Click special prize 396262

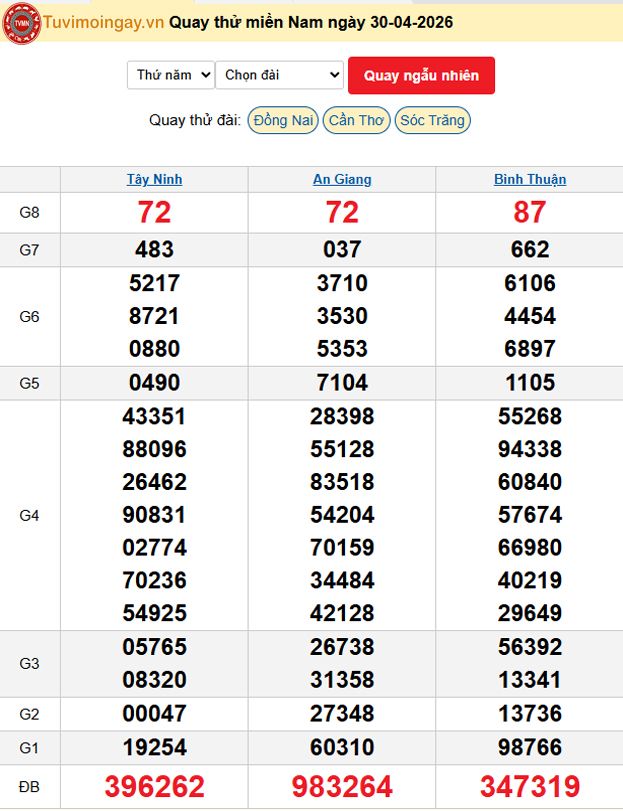click(x=155, y=787)
